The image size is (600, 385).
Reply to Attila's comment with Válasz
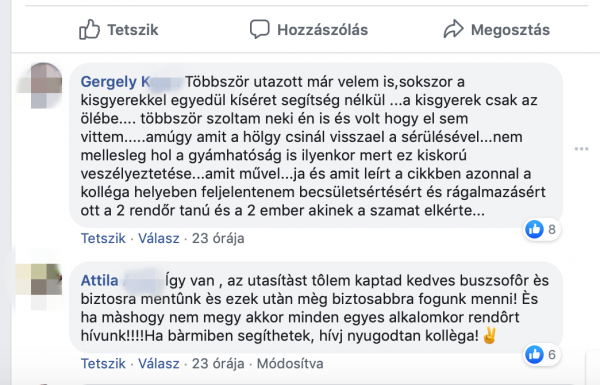158,364
